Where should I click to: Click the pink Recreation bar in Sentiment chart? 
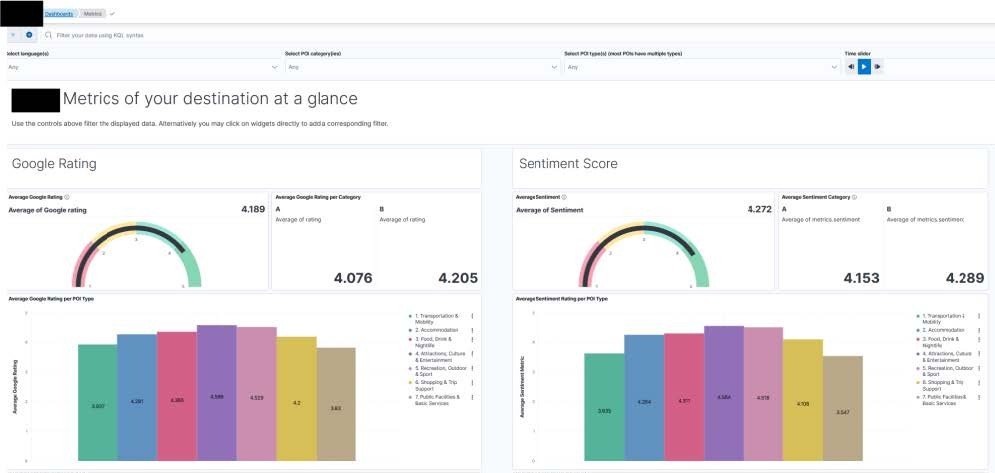coord(763,394)
